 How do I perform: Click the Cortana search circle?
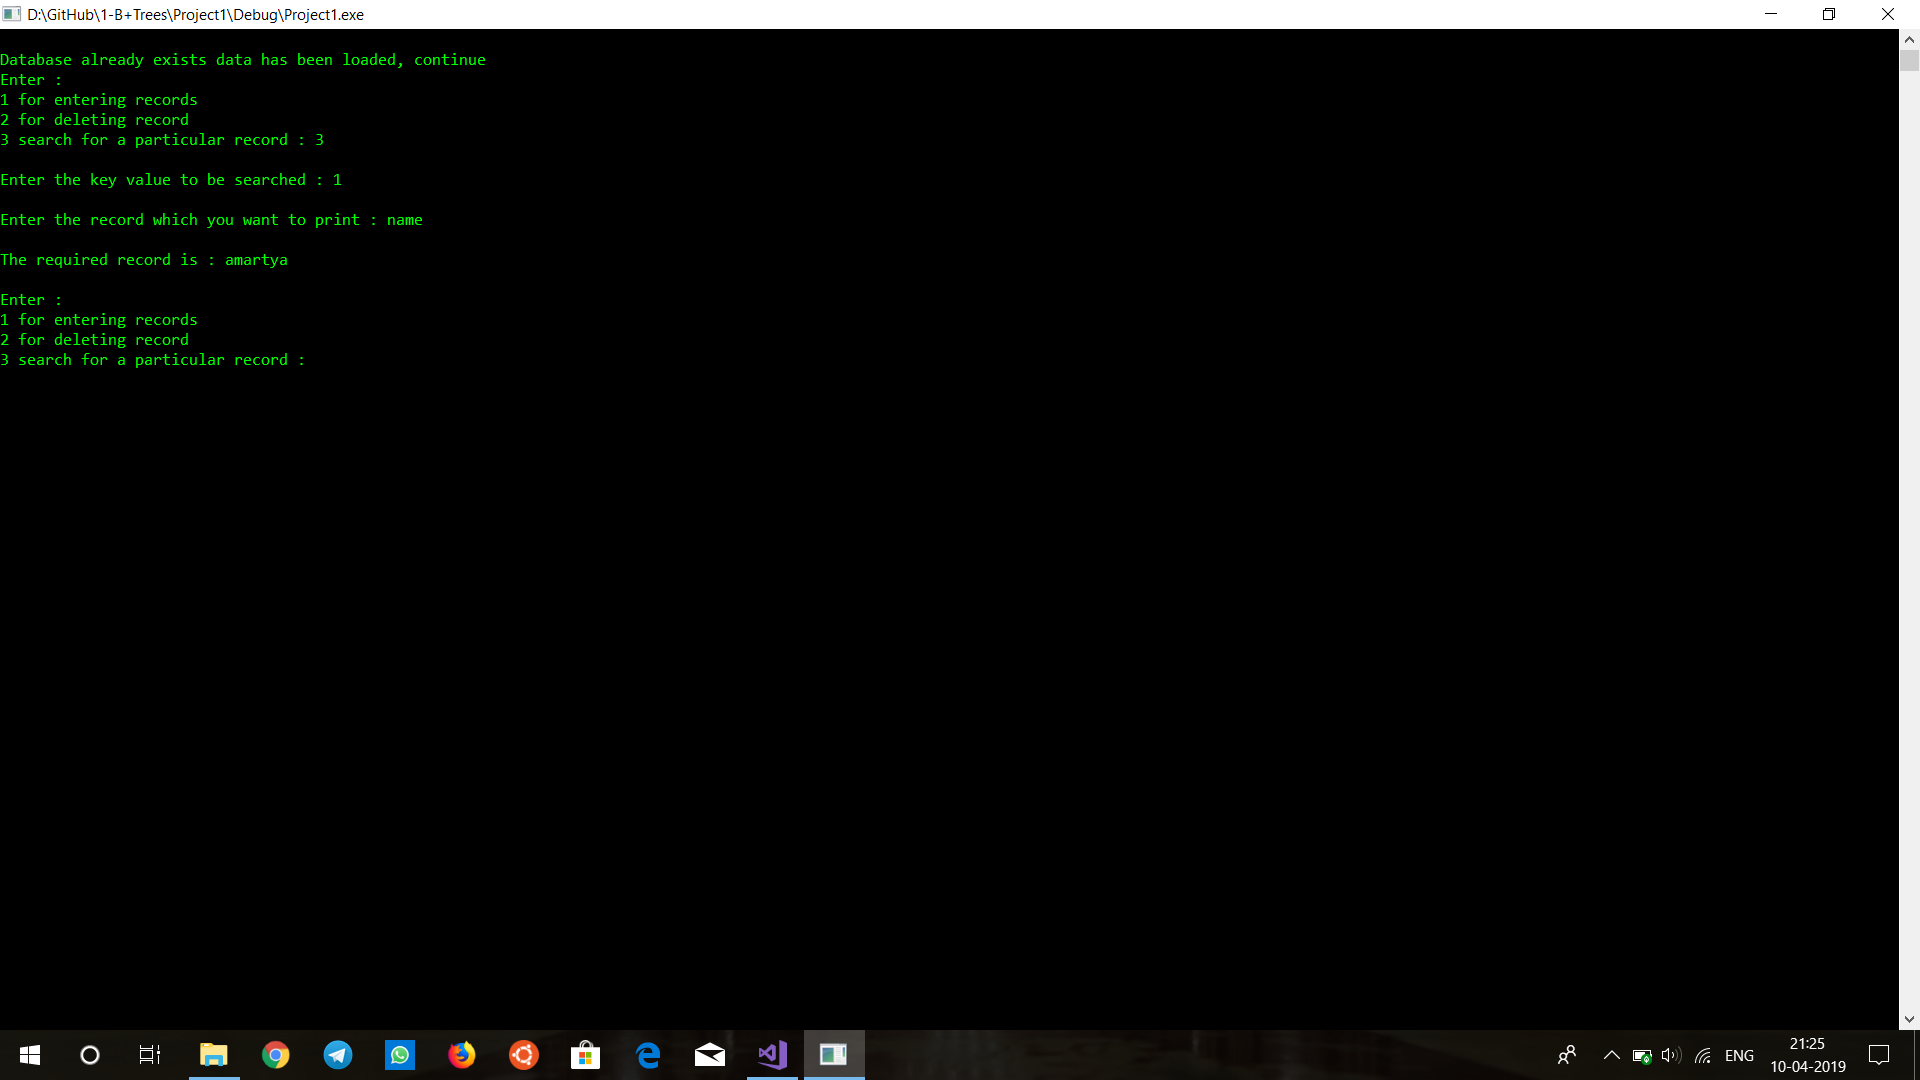coord(90,1055)
